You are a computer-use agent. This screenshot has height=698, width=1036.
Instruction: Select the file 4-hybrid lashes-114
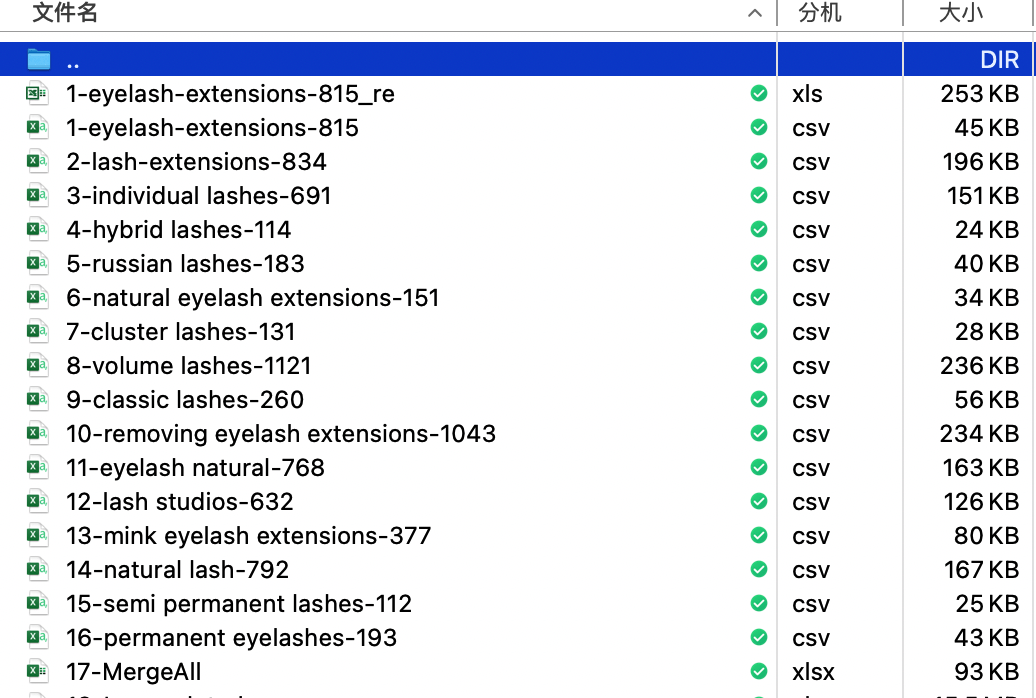(x=179, y=230)
